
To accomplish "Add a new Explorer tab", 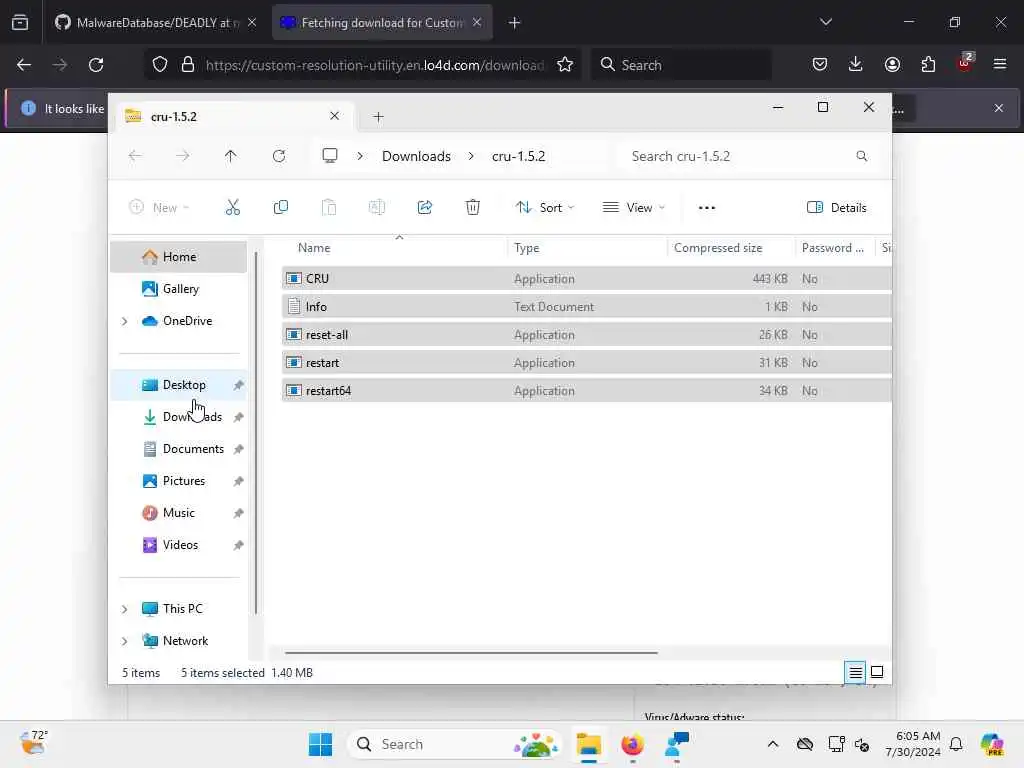I will coord(378,117).
